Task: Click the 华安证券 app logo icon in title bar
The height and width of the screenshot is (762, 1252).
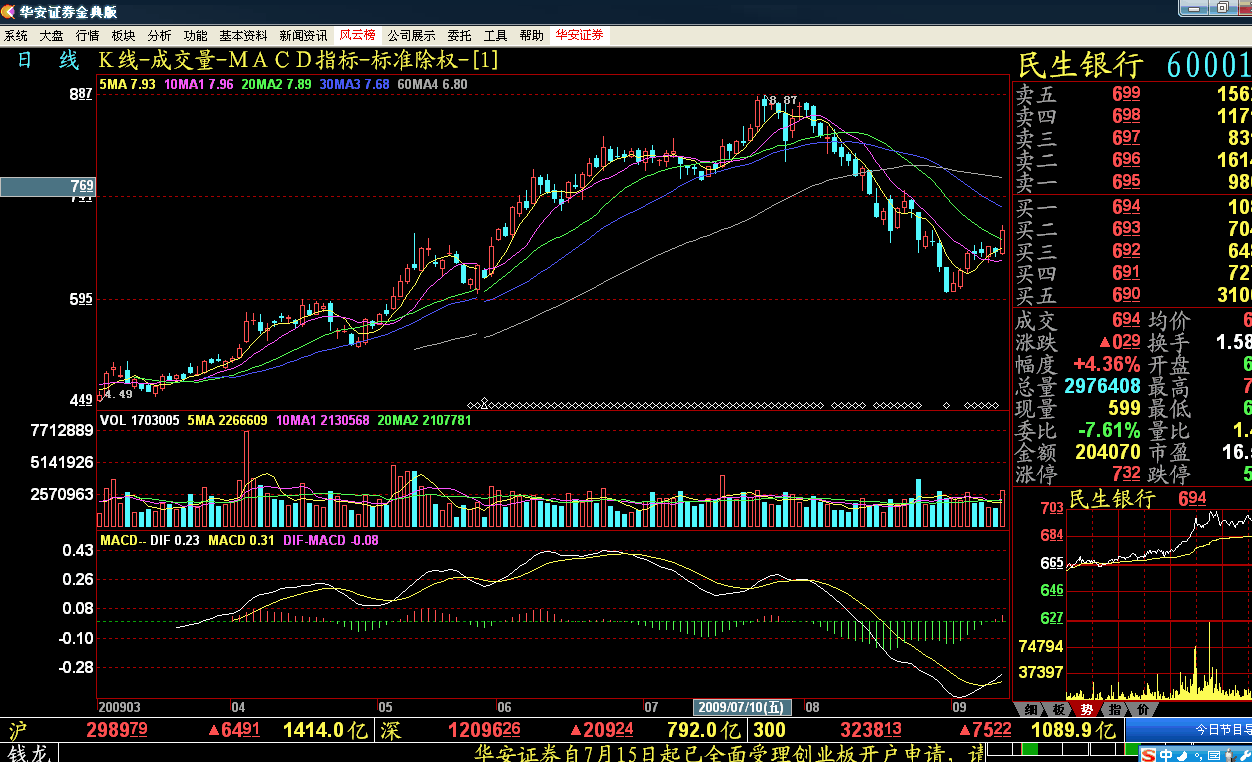Action: (10, 11)
